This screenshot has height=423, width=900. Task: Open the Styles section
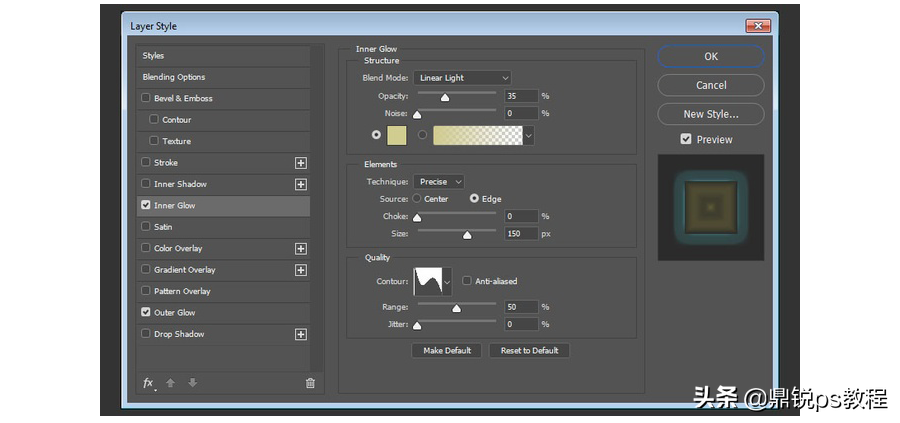click(x=223, y=56)
